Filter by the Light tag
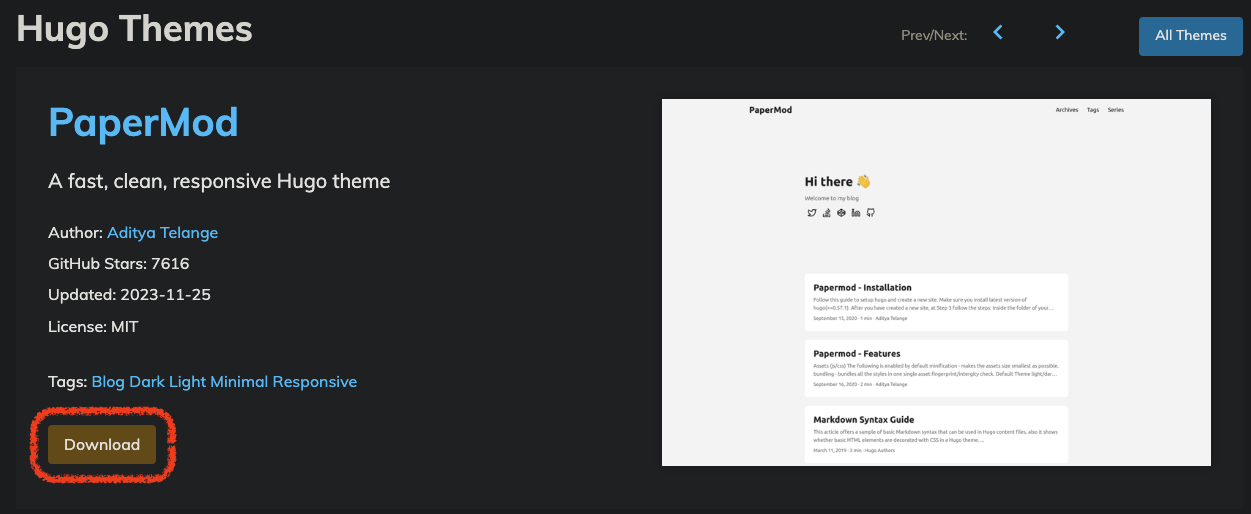Screen dimensions: 1251x514 188,382
